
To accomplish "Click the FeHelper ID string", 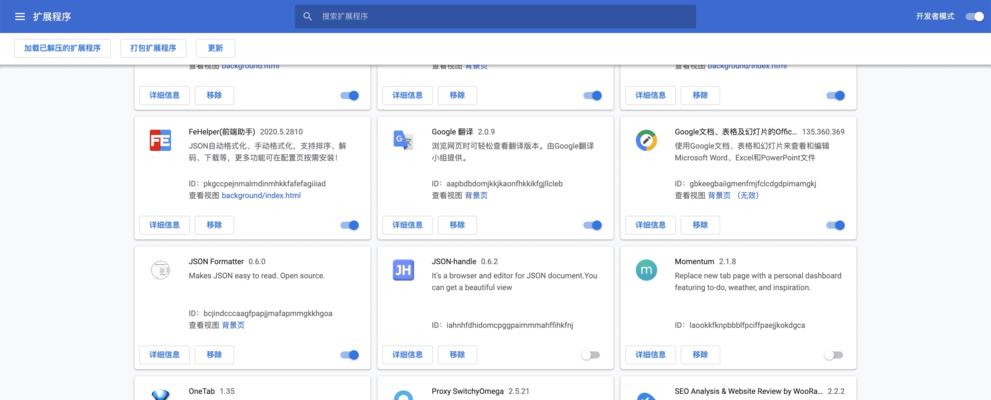I will tap(265, 184).
